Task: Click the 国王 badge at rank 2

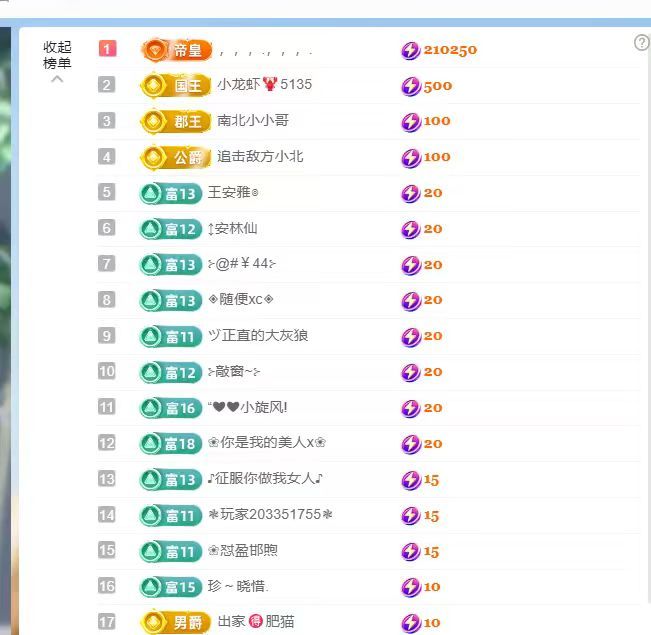Action: [x=176, y=86]
